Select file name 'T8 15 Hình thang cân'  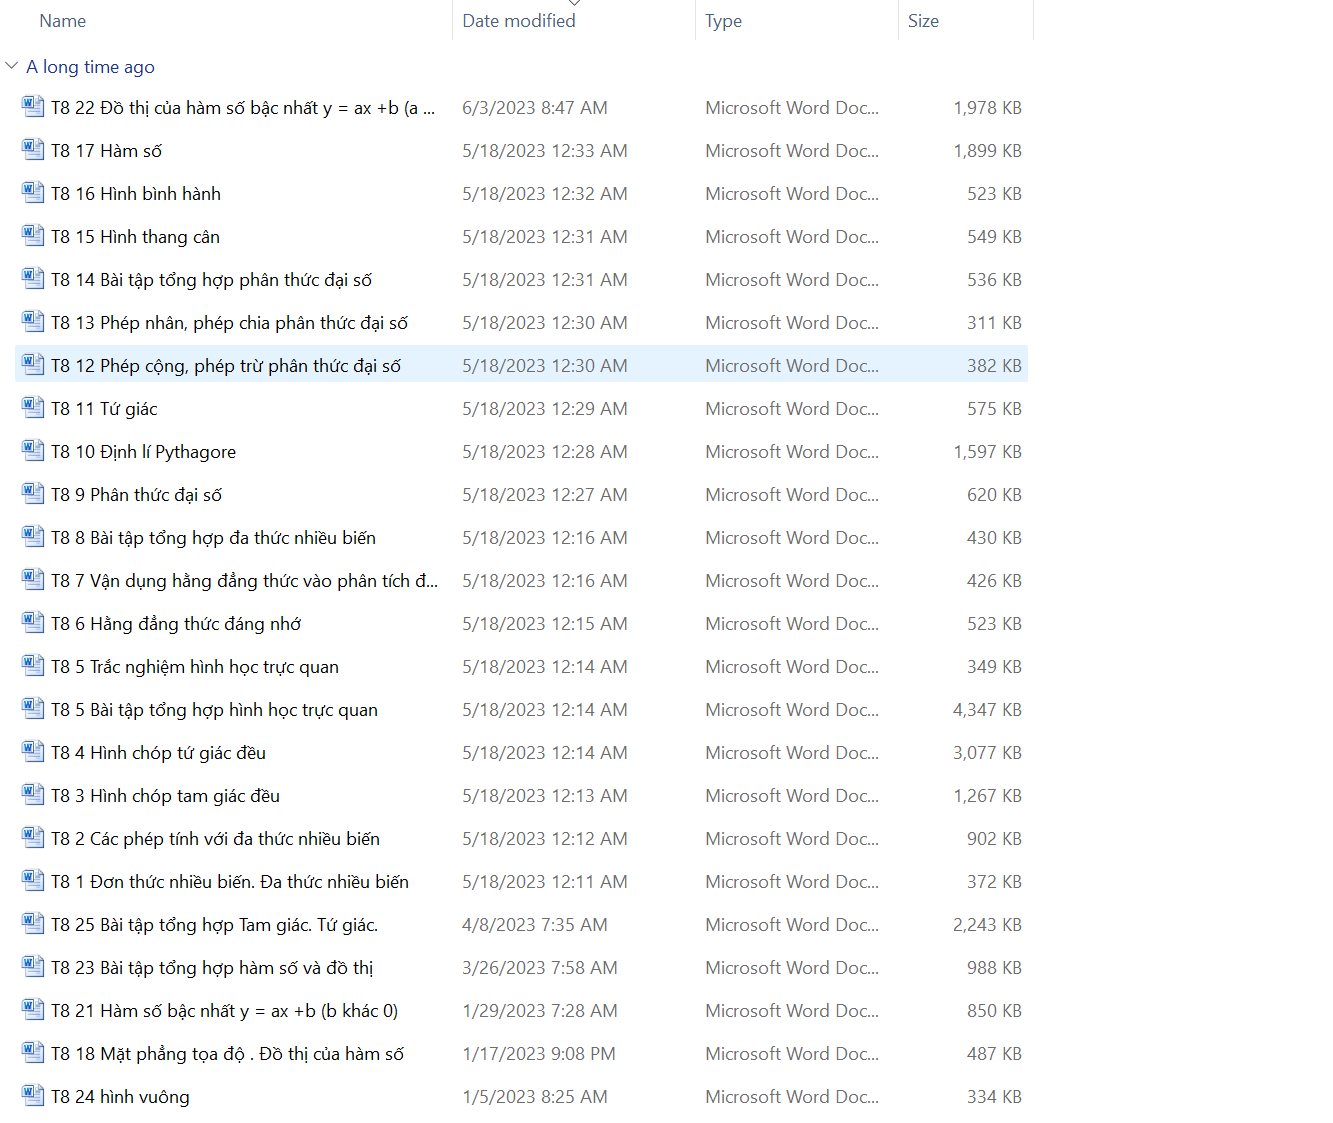135,237
